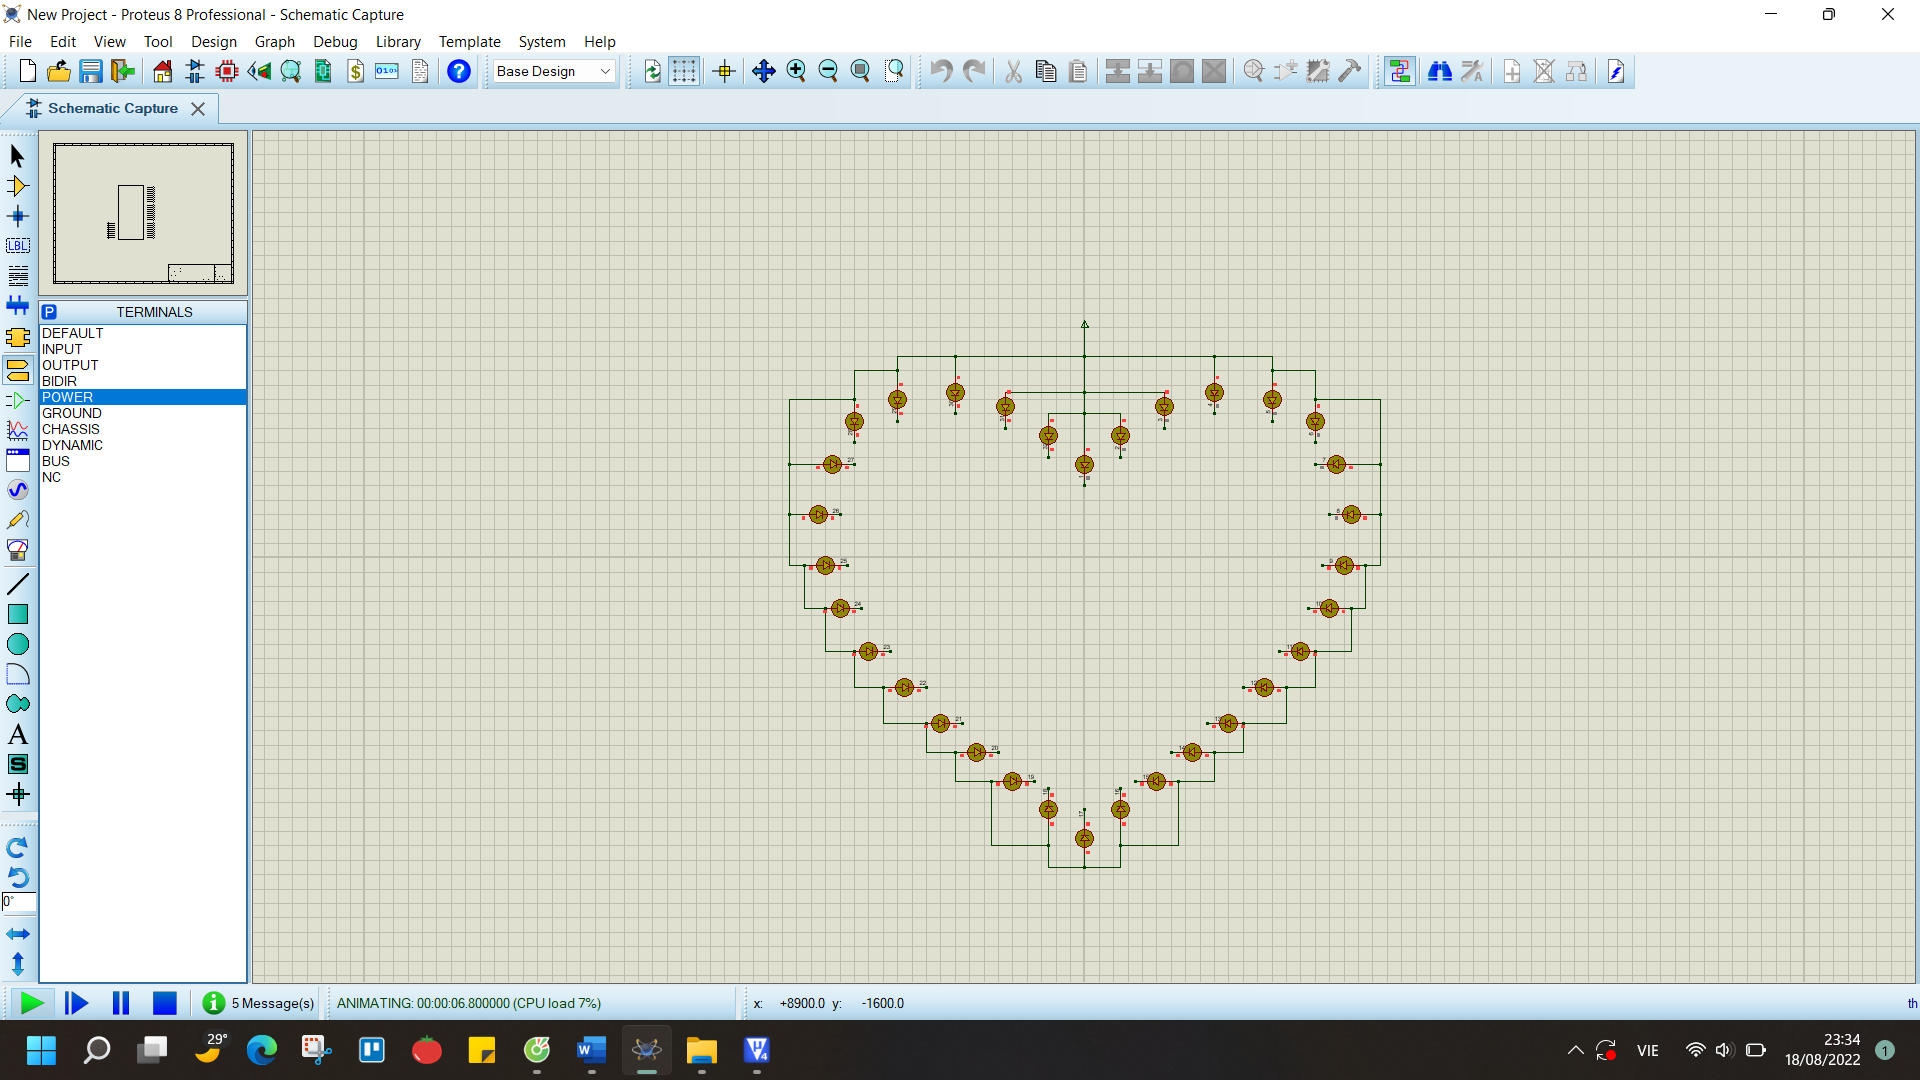Click the overview thumbnail preview

[x=143, y=213]
